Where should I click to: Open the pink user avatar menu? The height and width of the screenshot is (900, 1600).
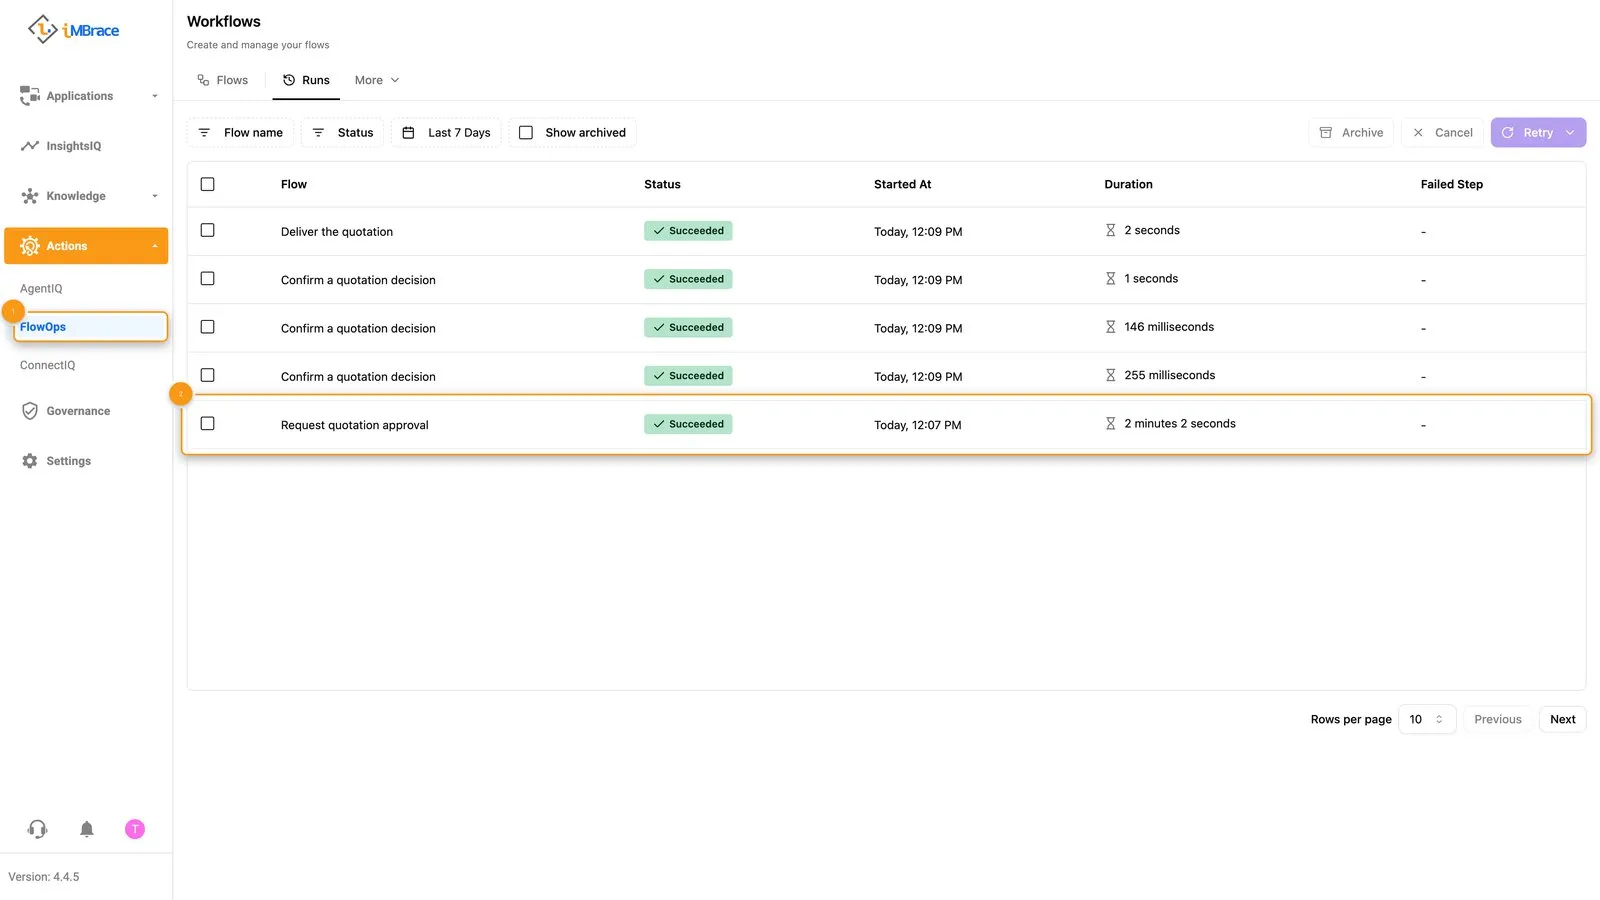pyautogui.click(x=135, y=829)
